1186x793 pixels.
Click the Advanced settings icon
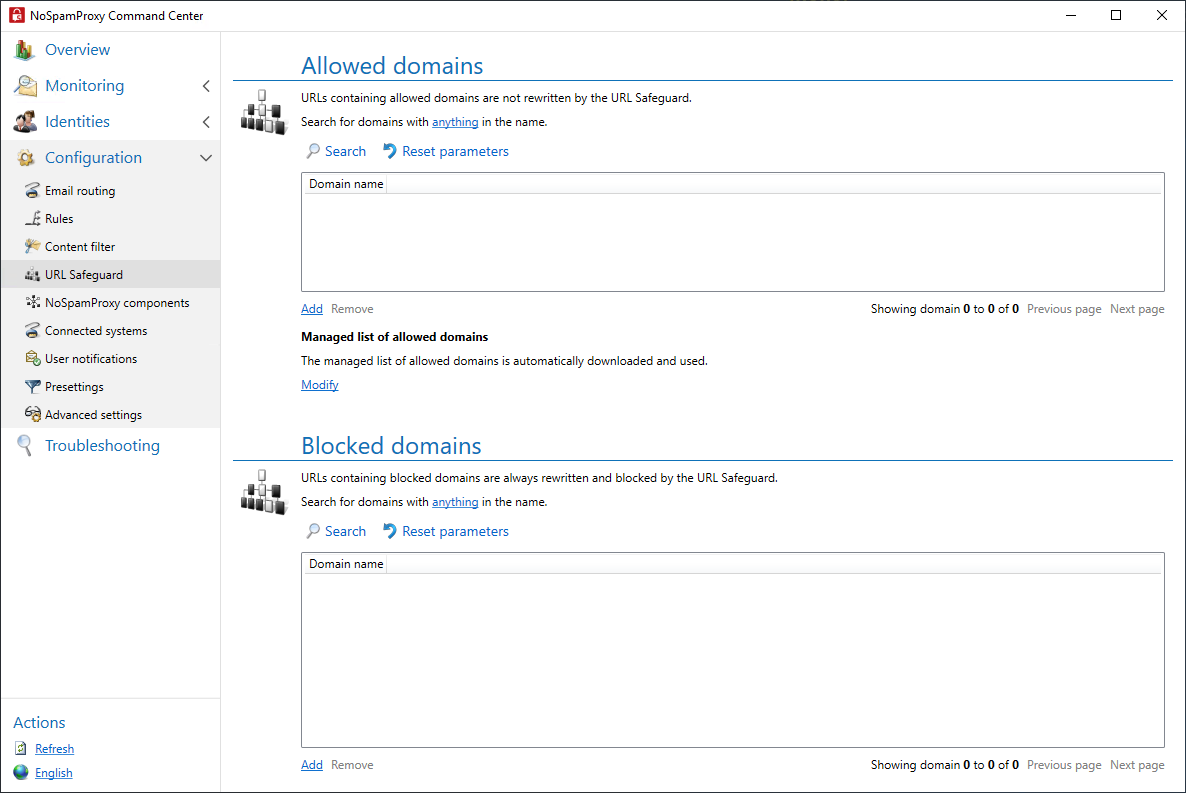(x=33, y=414)
